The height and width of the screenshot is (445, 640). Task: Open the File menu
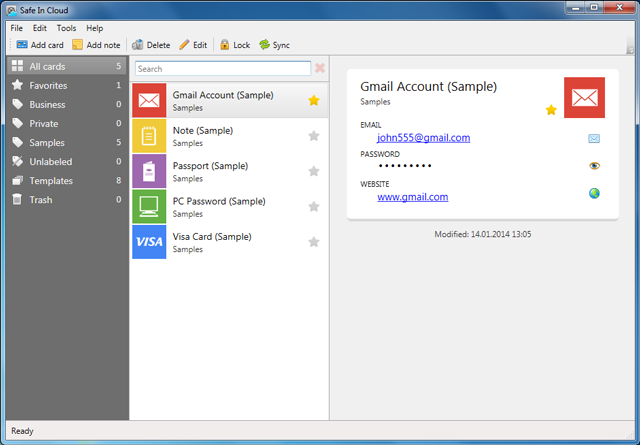17,28
